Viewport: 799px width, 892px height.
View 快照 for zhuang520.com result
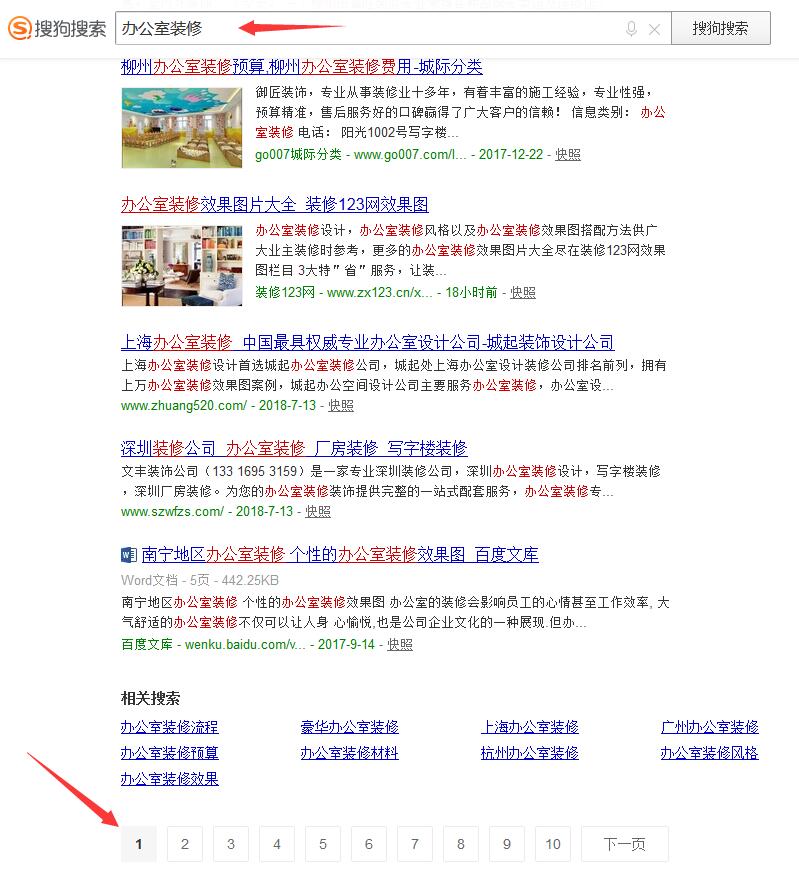341,405
